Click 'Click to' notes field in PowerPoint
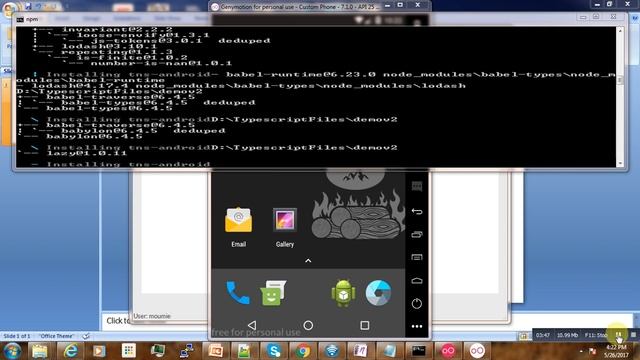Image resolution: width=640 pixels, height=360 pixels. click(118, 321)
